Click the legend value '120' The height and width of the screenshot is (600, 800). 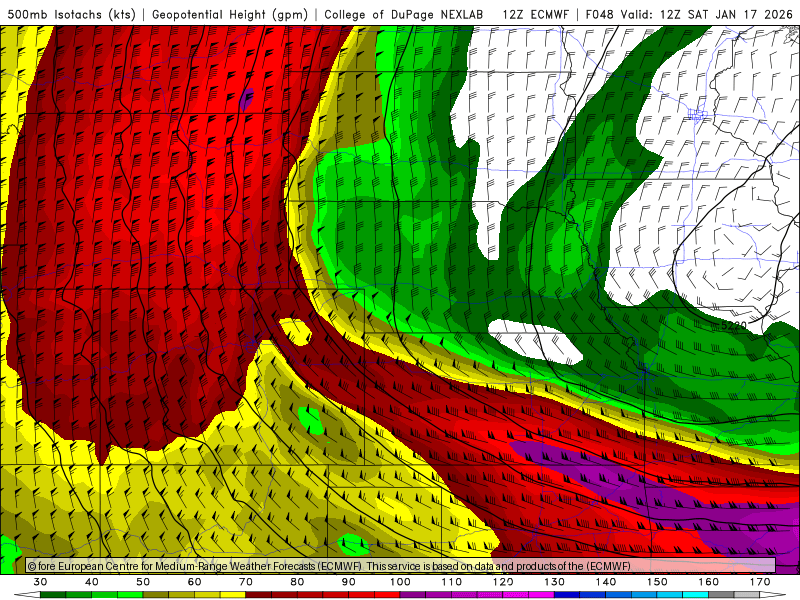point(503,582)
